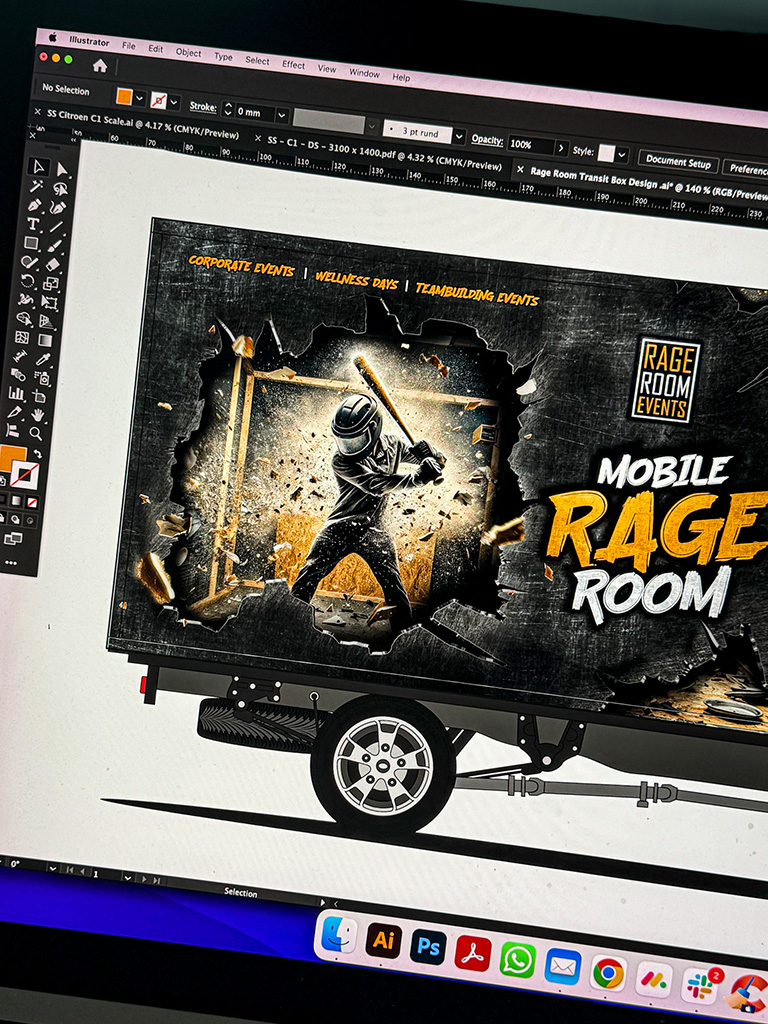This screenshot has width=768, height=1024.
Task: Open the Effect menu
Action: (293, 65)
